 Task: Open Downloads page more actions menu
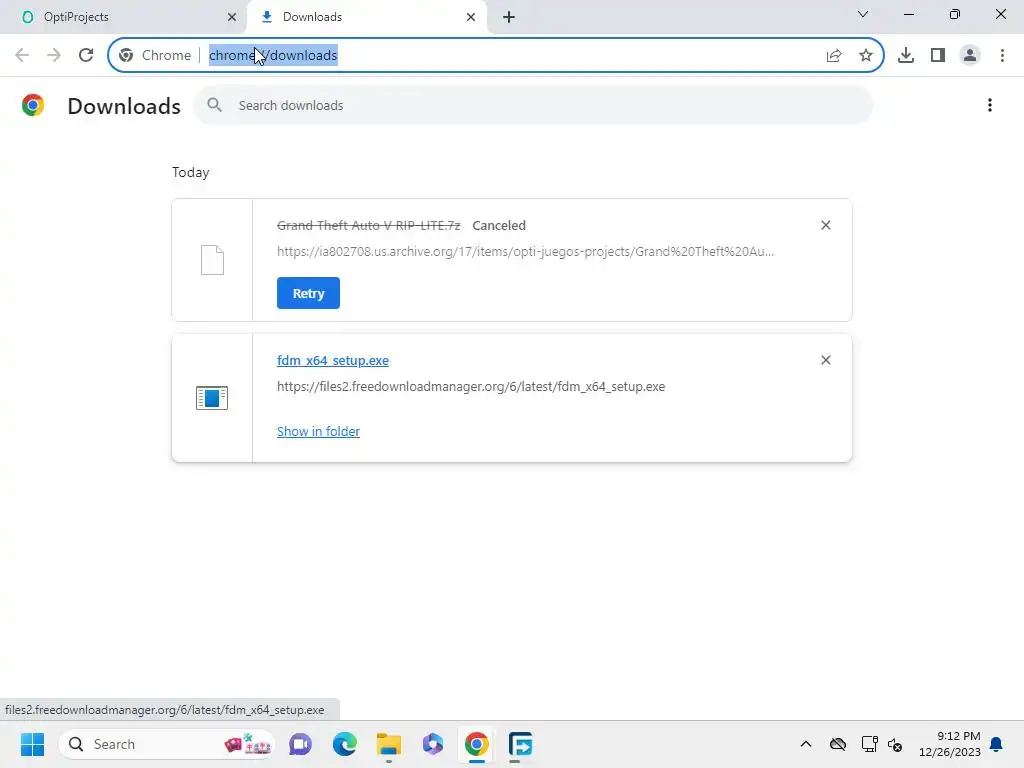[989, 105]
